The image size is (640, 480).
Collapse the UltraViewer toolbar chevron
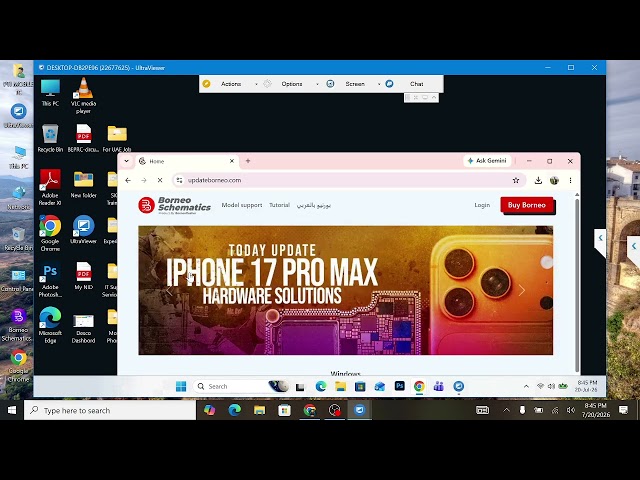point(434,98)
